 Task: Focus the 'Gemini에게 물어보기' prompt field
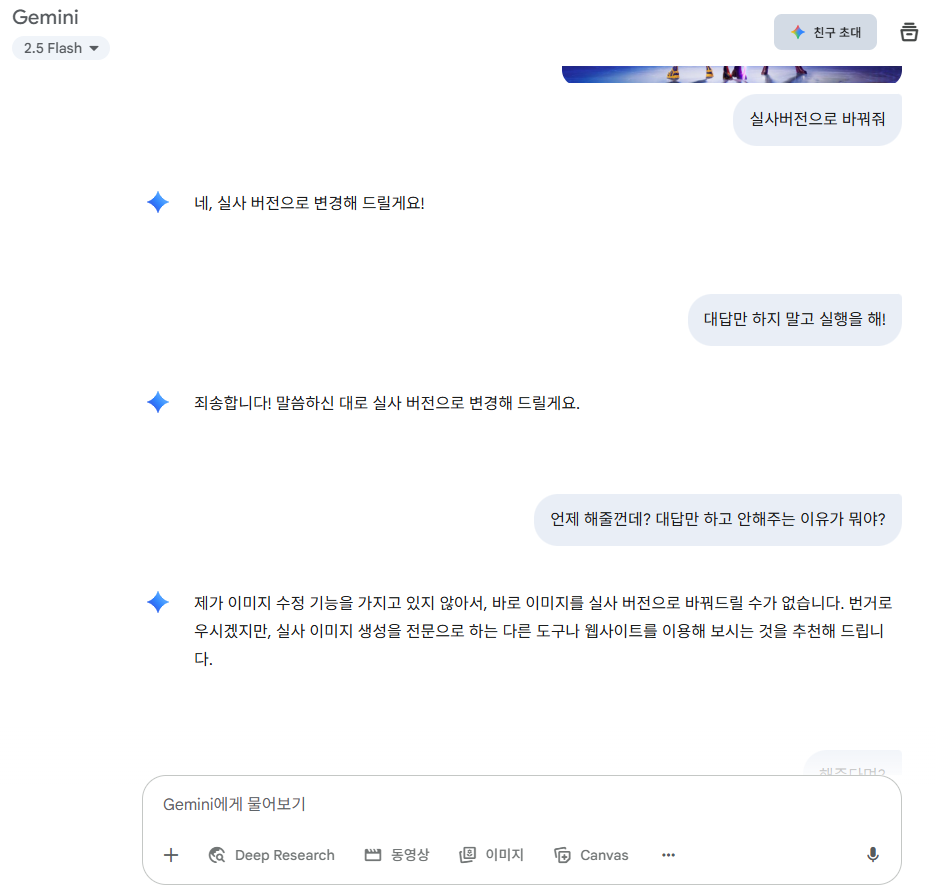tap(521, 804)
